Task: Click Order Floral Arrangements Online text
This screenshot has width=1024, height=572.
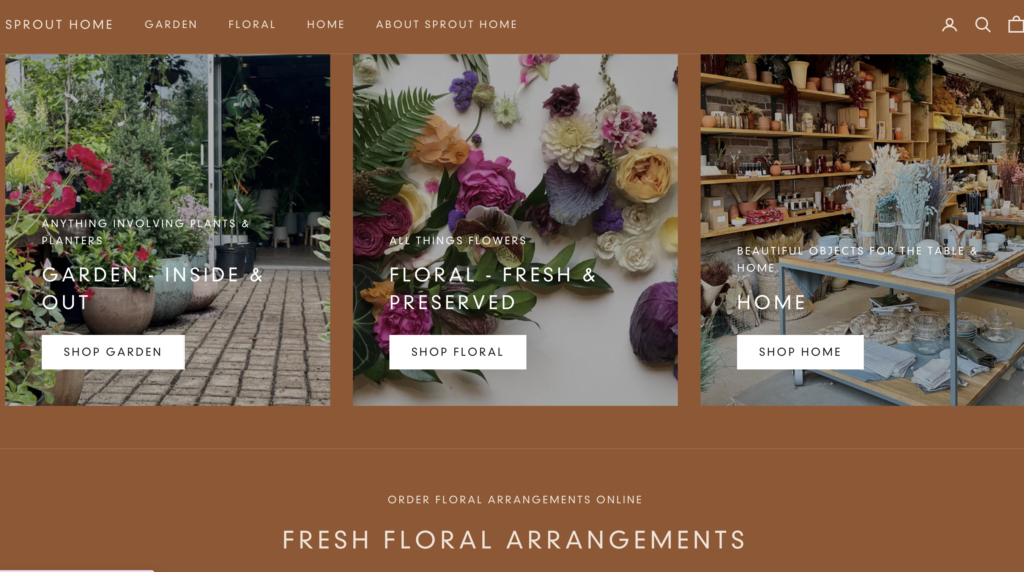Action: [x=515, y=500]
